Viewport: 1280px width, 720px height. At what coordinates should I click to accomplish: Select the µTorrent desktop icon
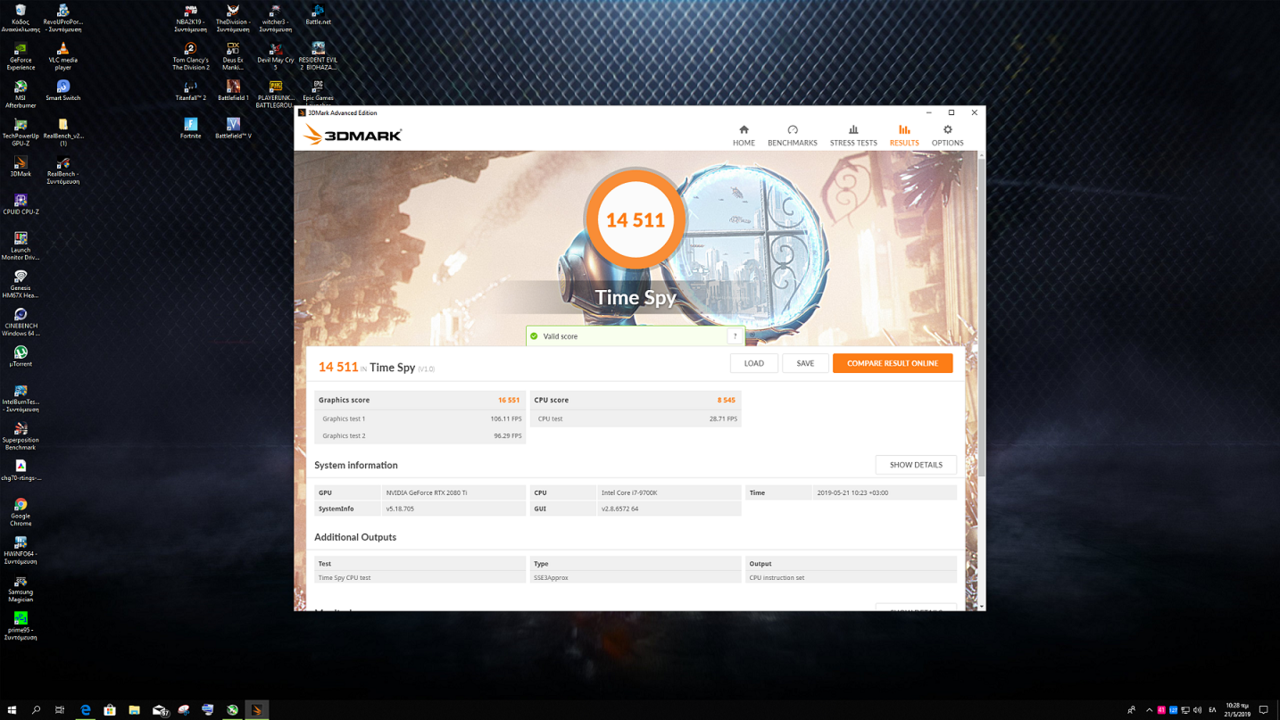[20, 357]
